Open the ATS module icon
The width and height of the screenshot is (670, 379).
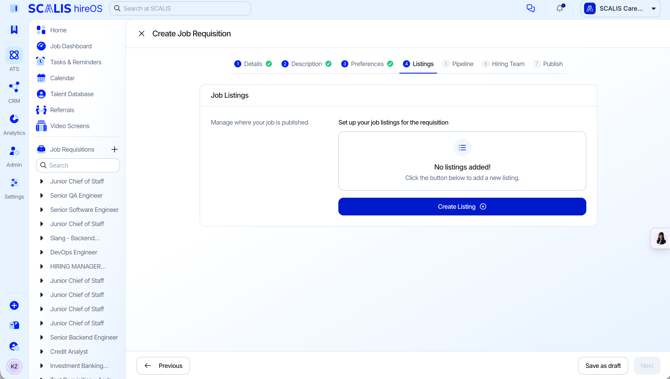14,55
